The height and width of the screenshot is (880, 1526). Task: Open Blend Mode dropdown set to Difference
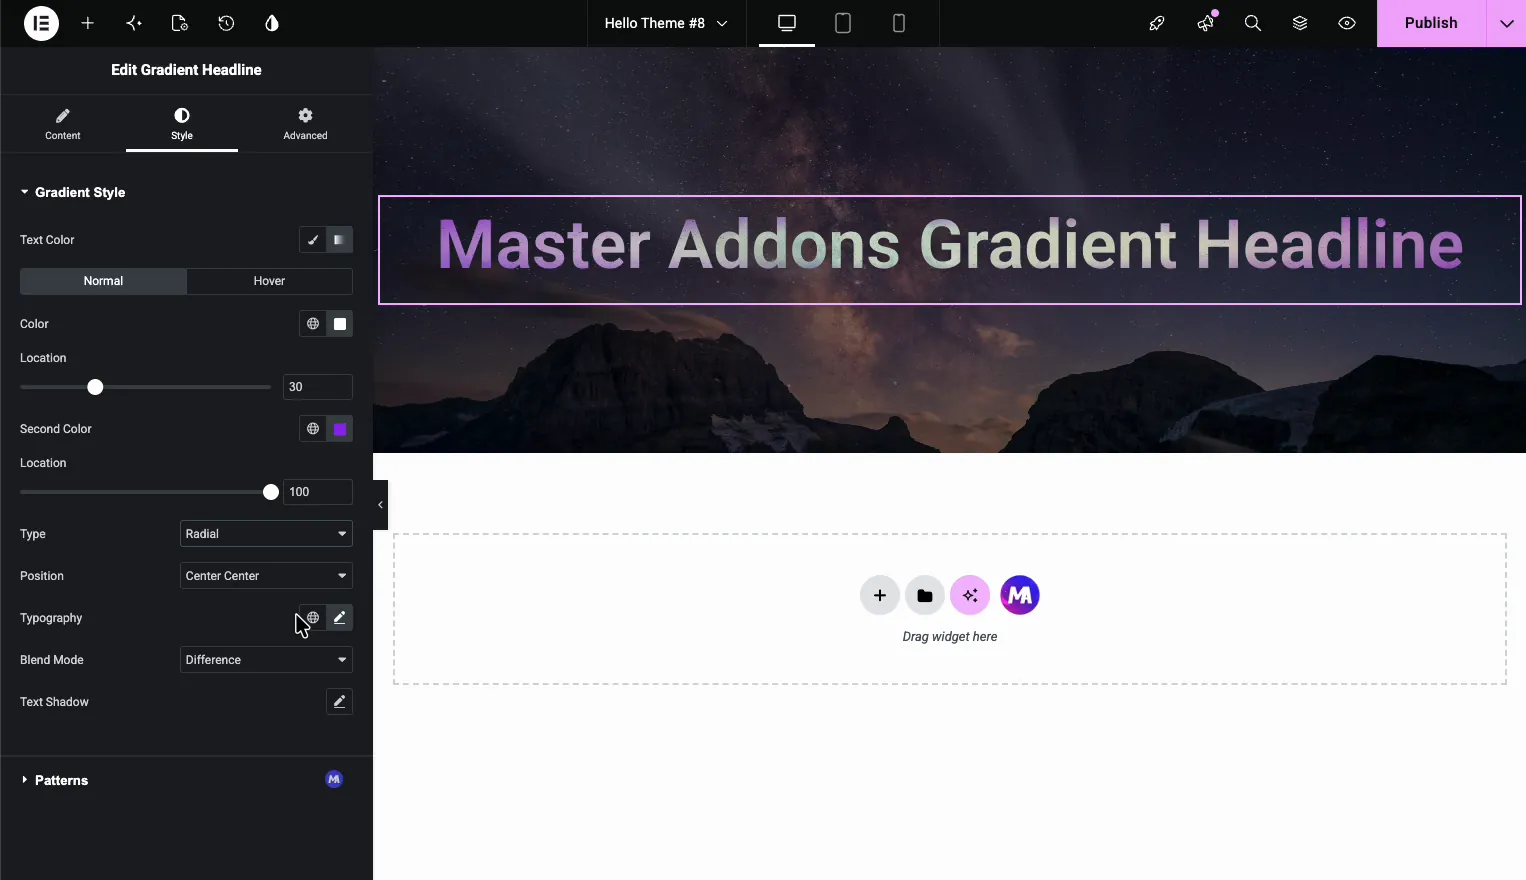coord(266,660)
